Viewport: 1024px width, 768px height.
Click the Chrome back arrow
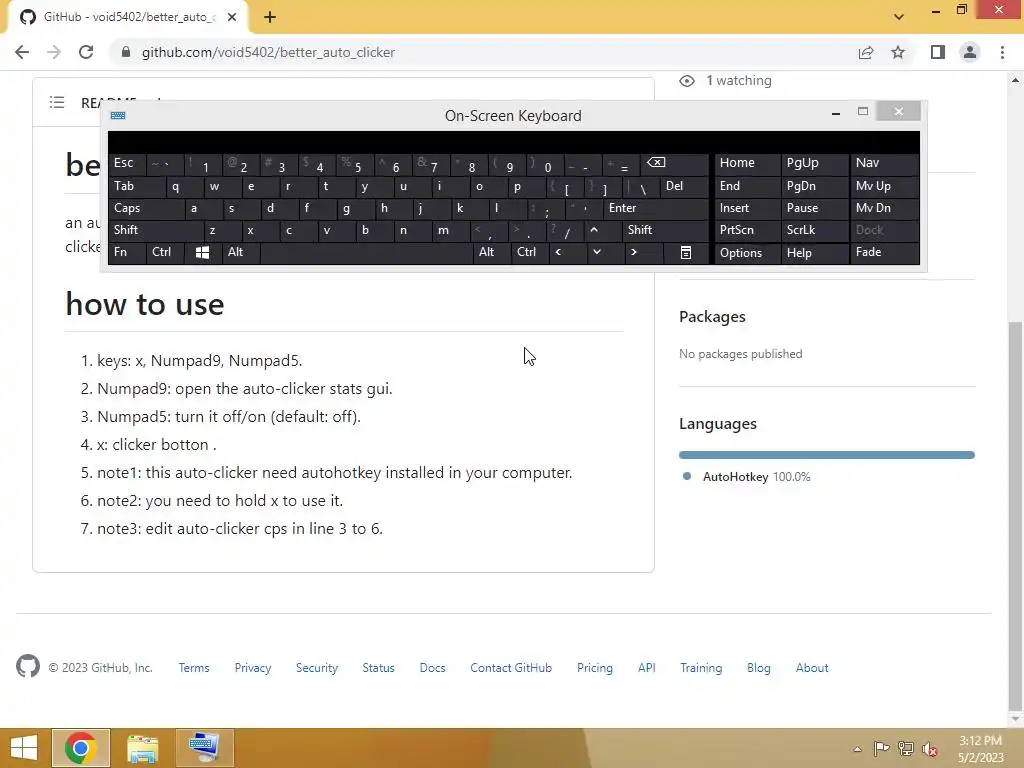[22, 52]
